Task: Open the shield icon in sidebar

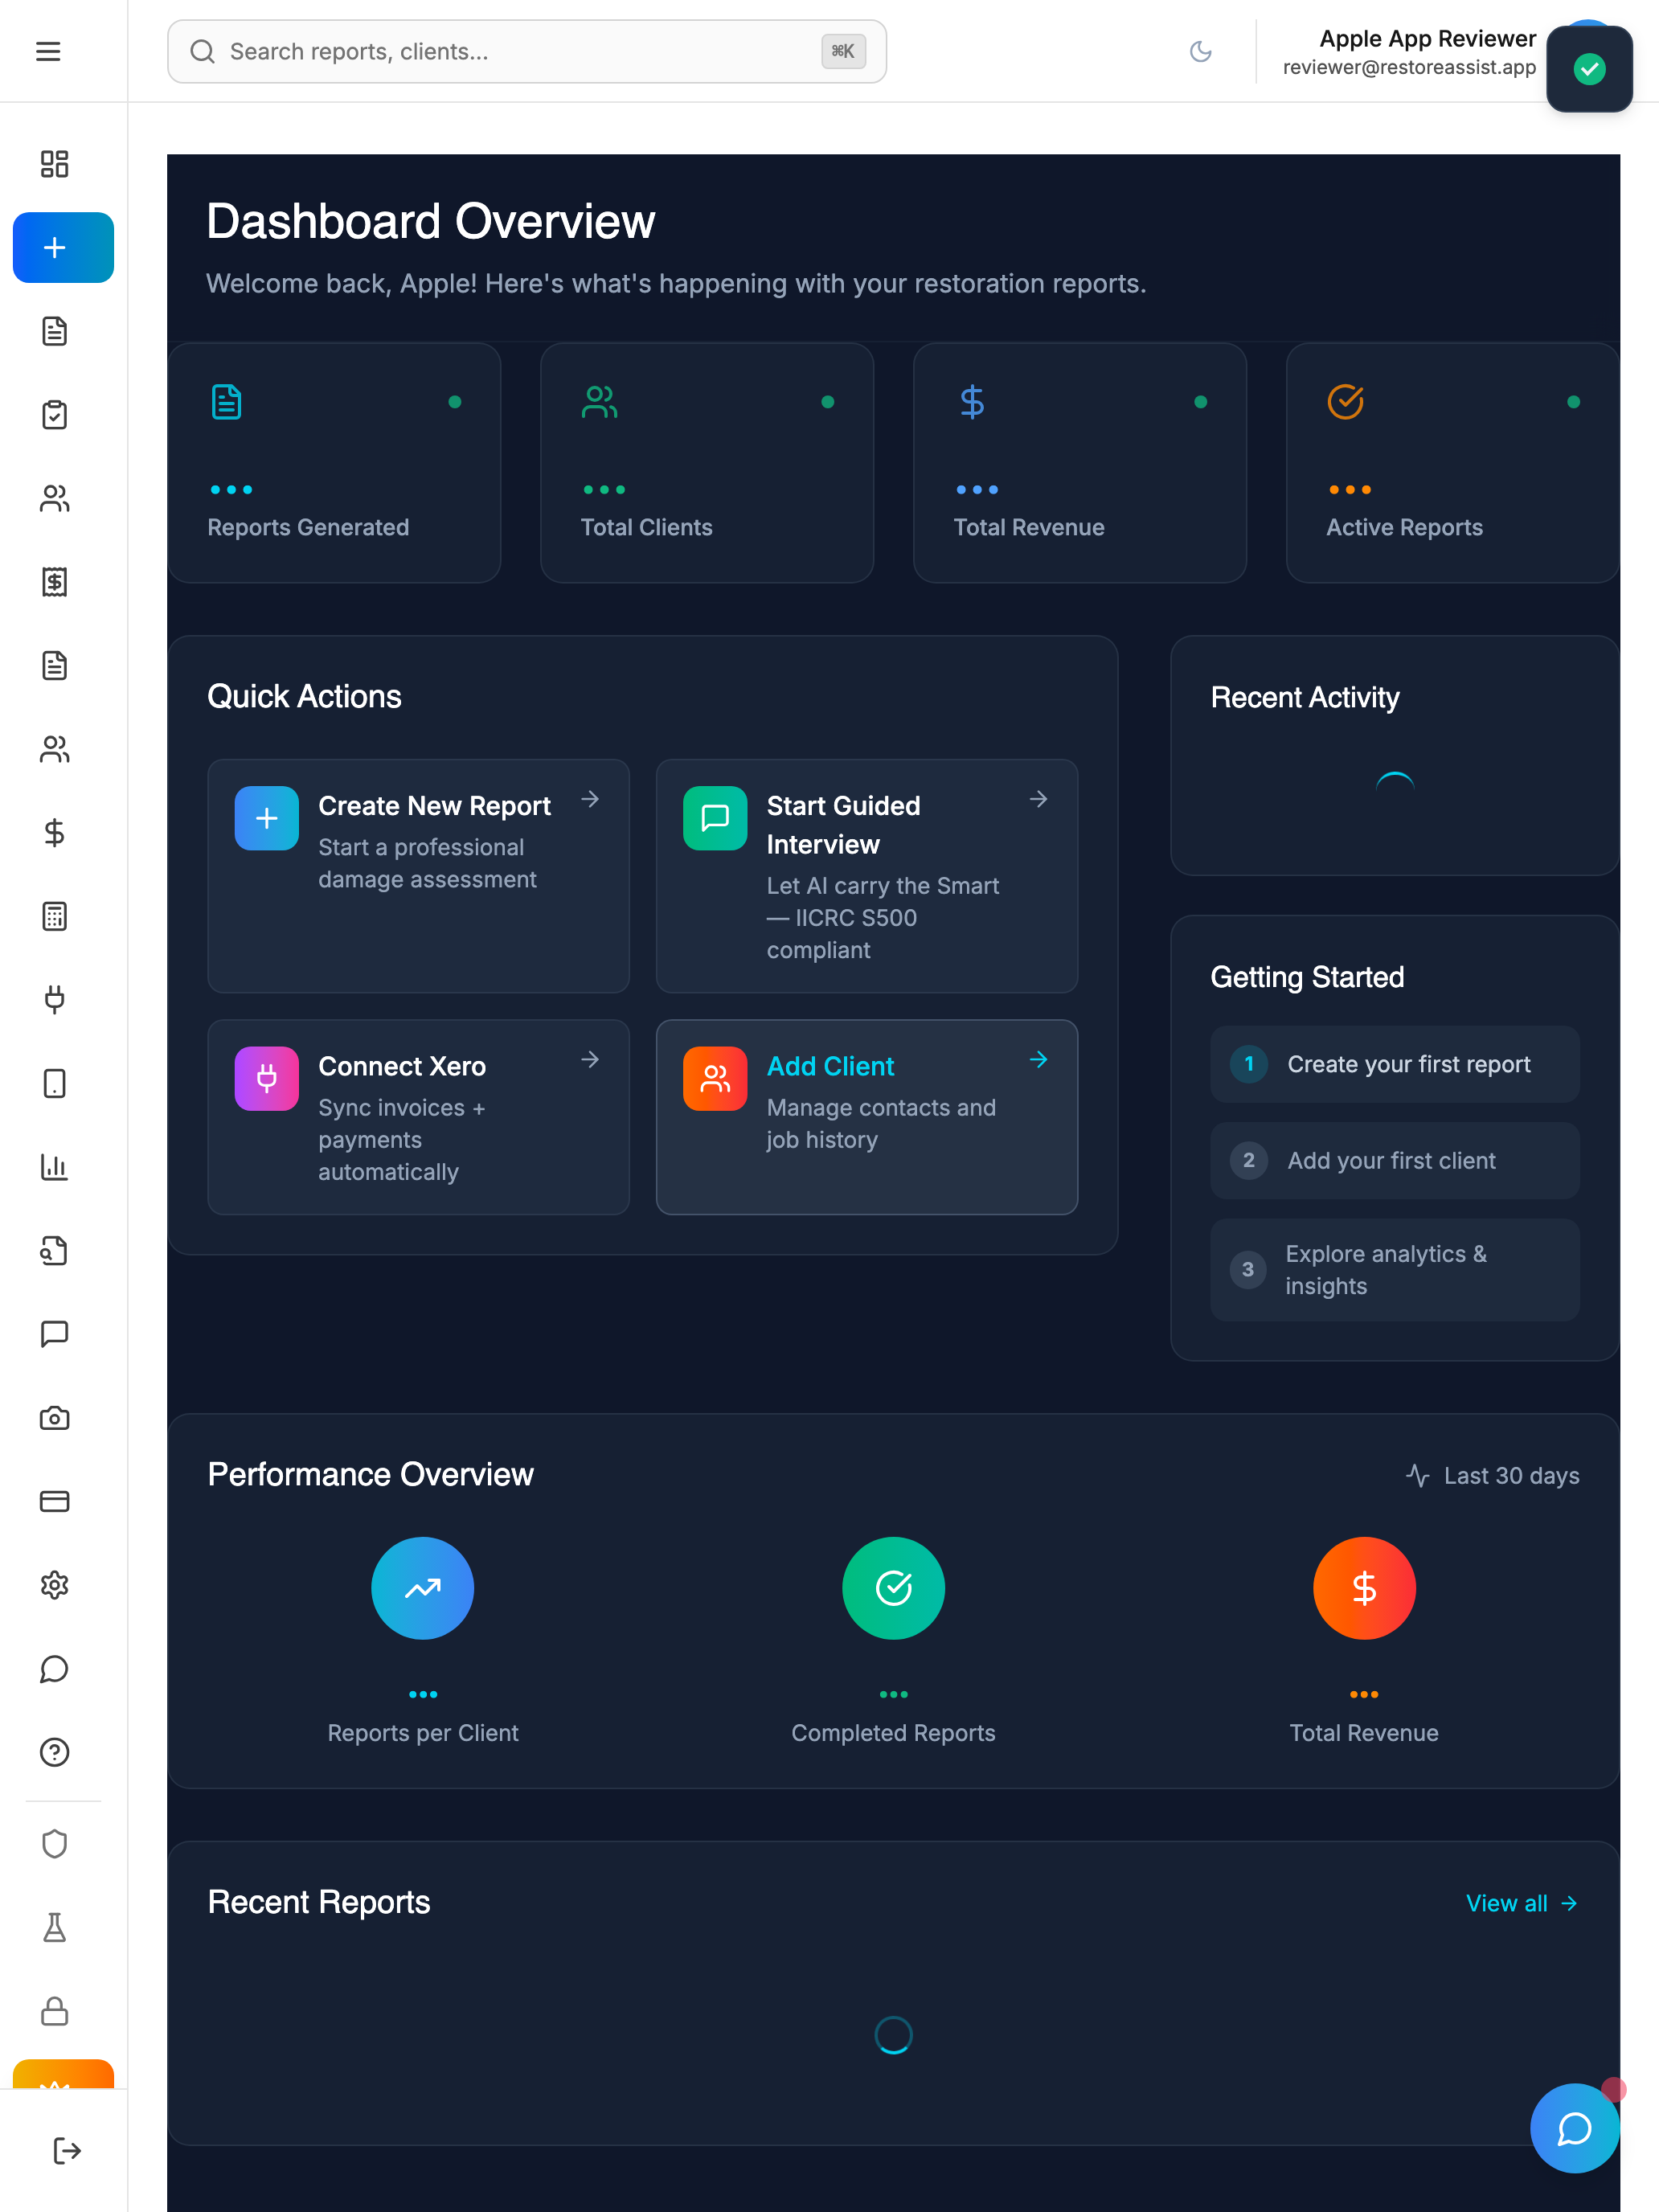Action: tap(54, 1843)
